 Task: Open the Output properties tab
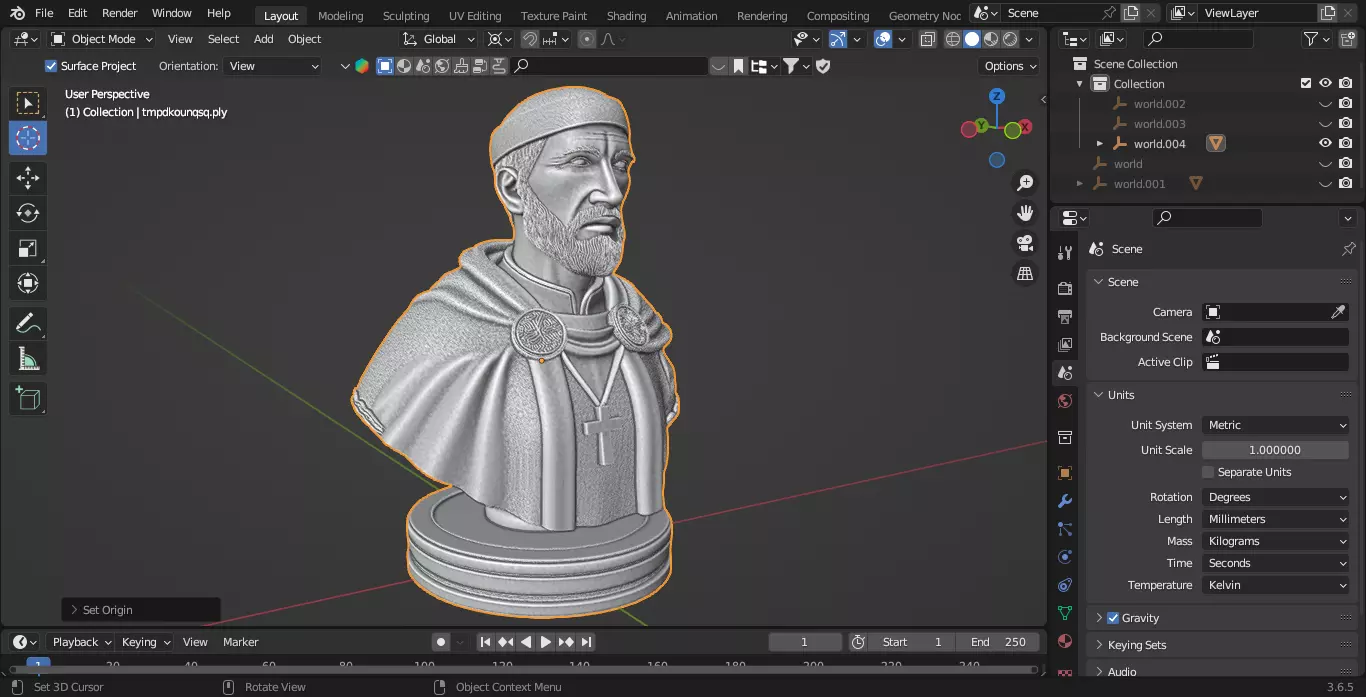(x=1065, y=316)
